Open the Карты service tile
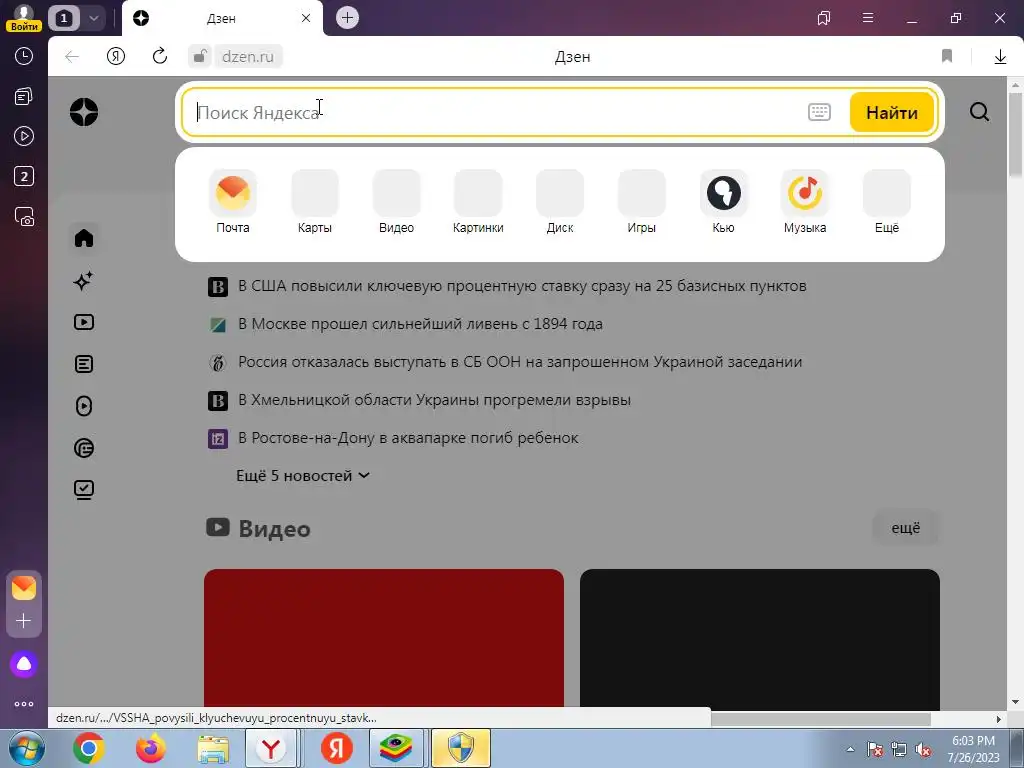Viewport: 1024px width, 768px height. pyautogui.click(x=315, y=193)
